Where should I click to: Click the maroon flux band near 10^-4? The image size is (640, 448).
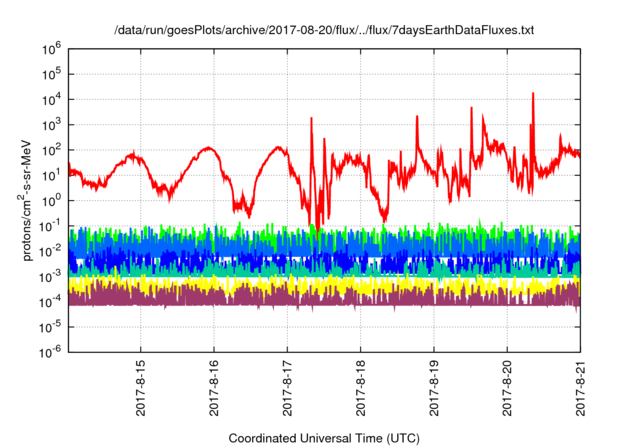tap(324, 298)
